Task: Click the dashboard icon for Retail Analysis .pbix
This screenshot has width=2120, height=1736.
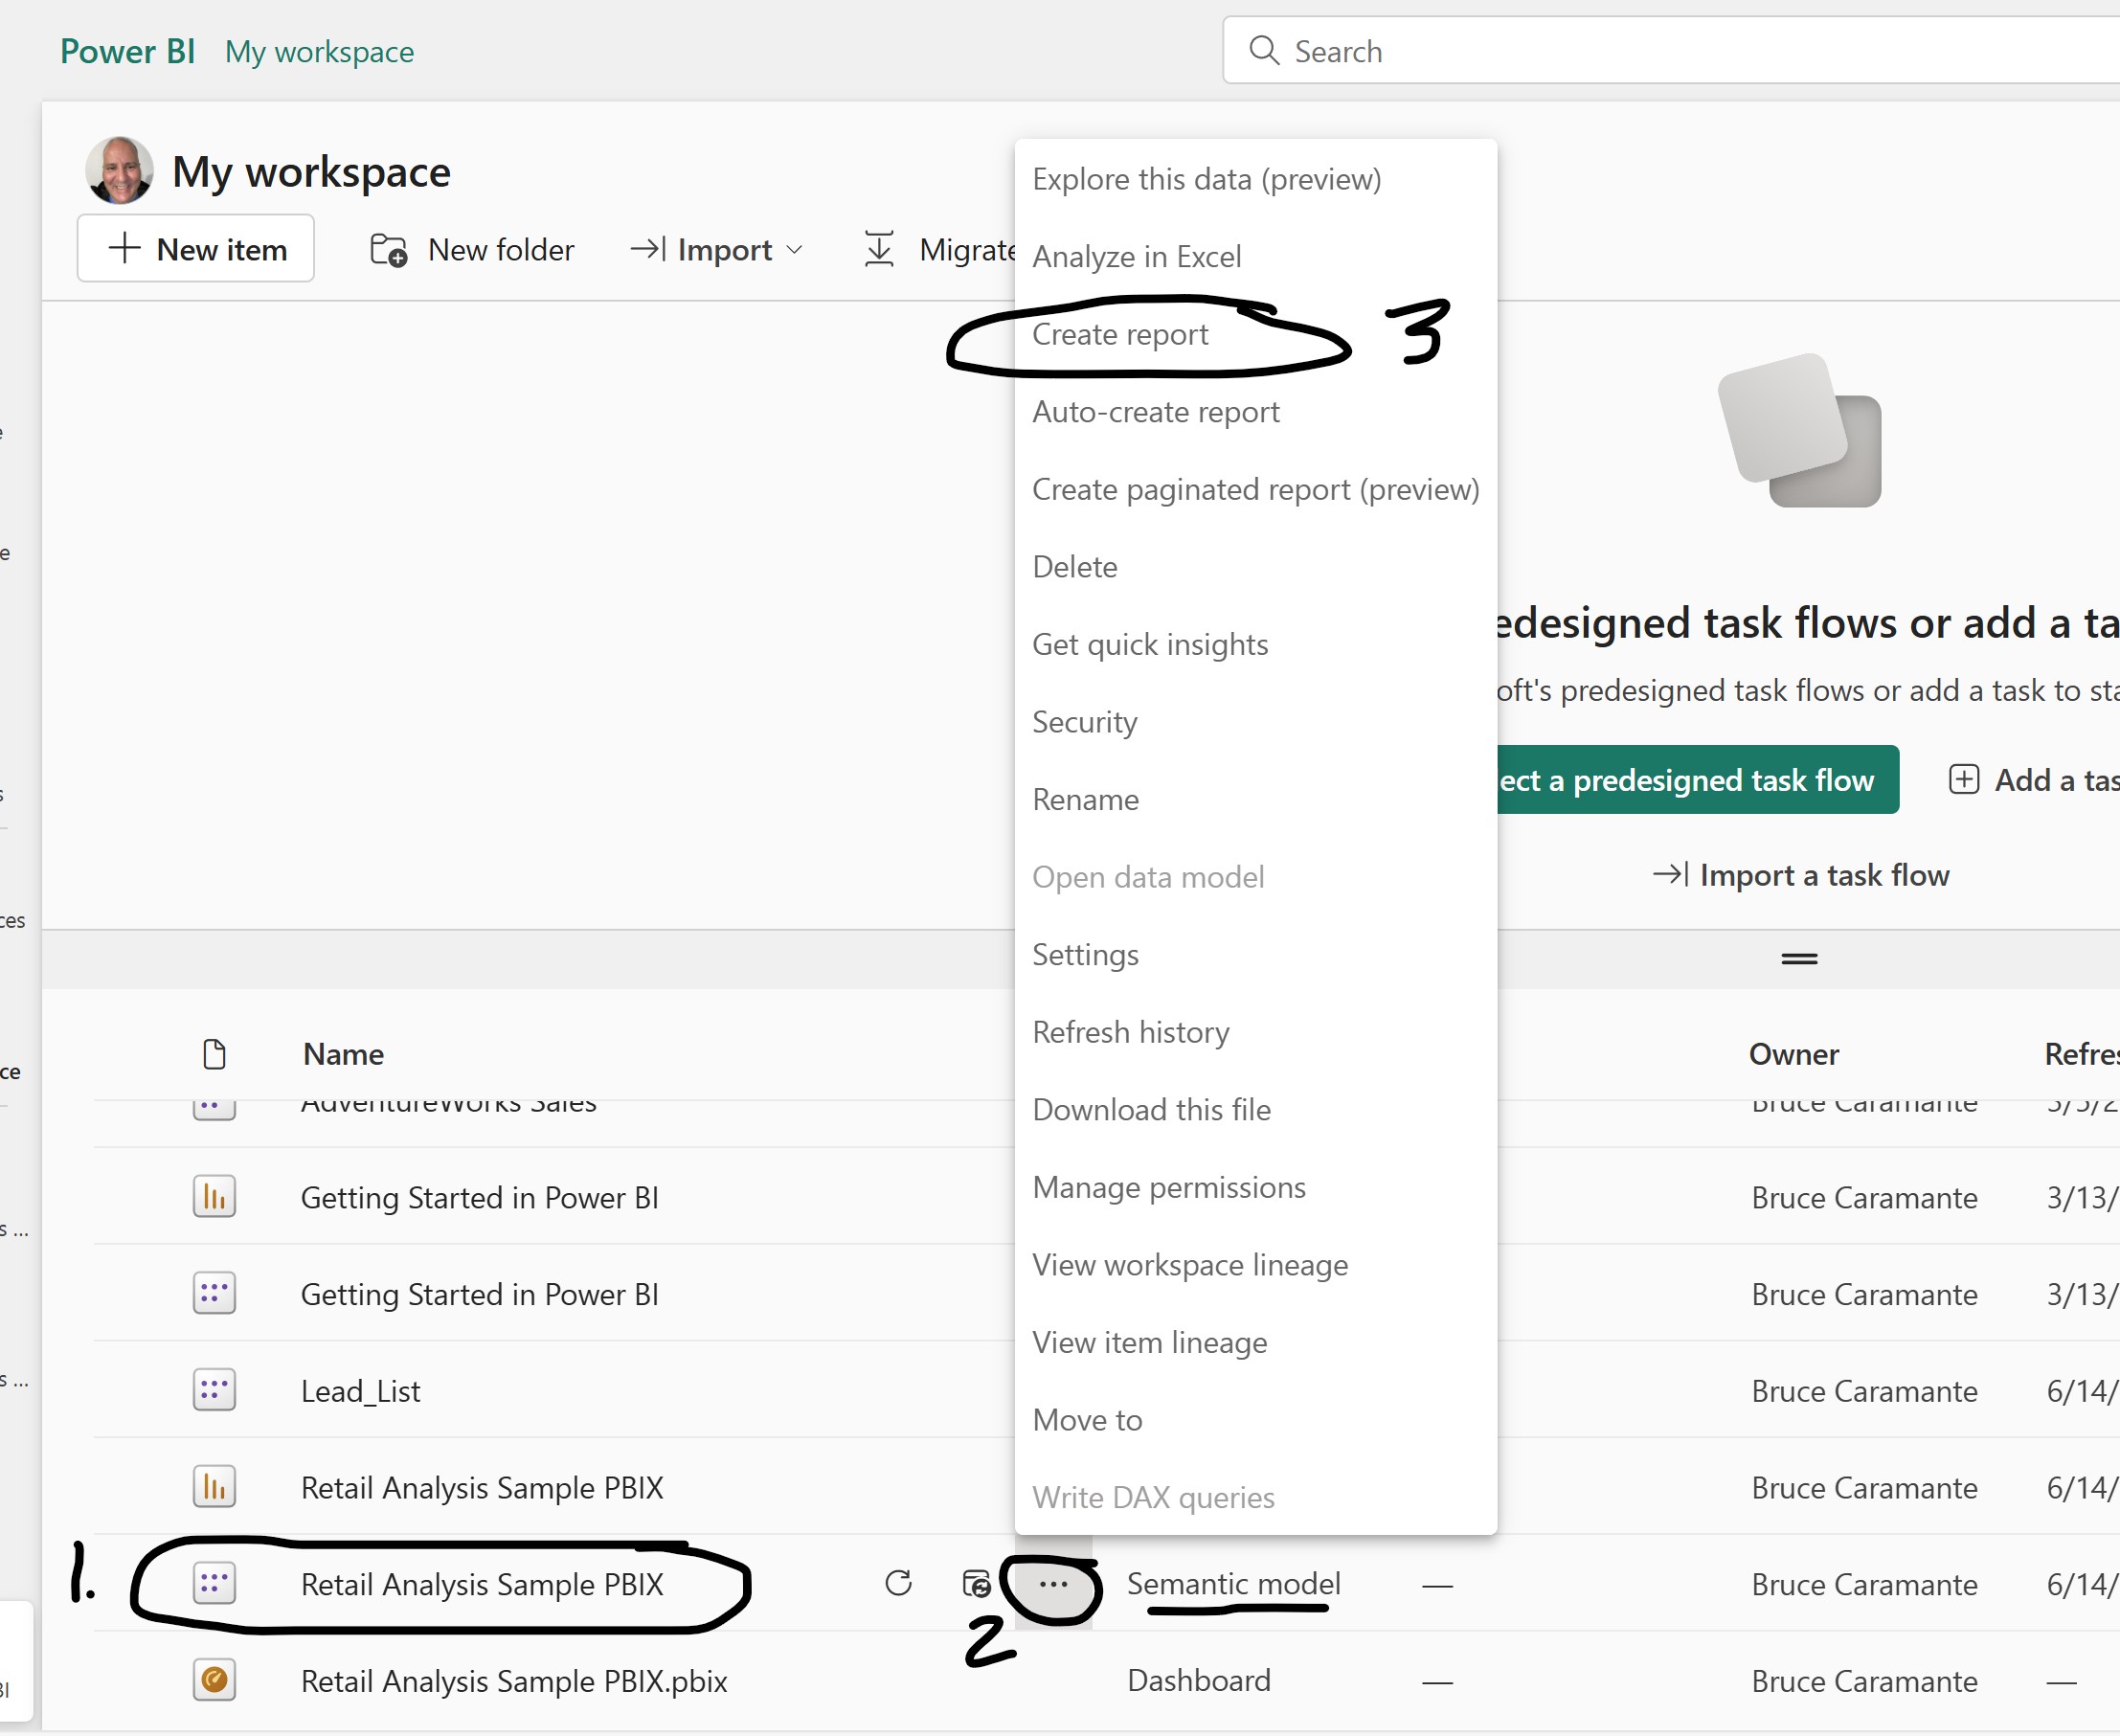Action: (214, 1681)
